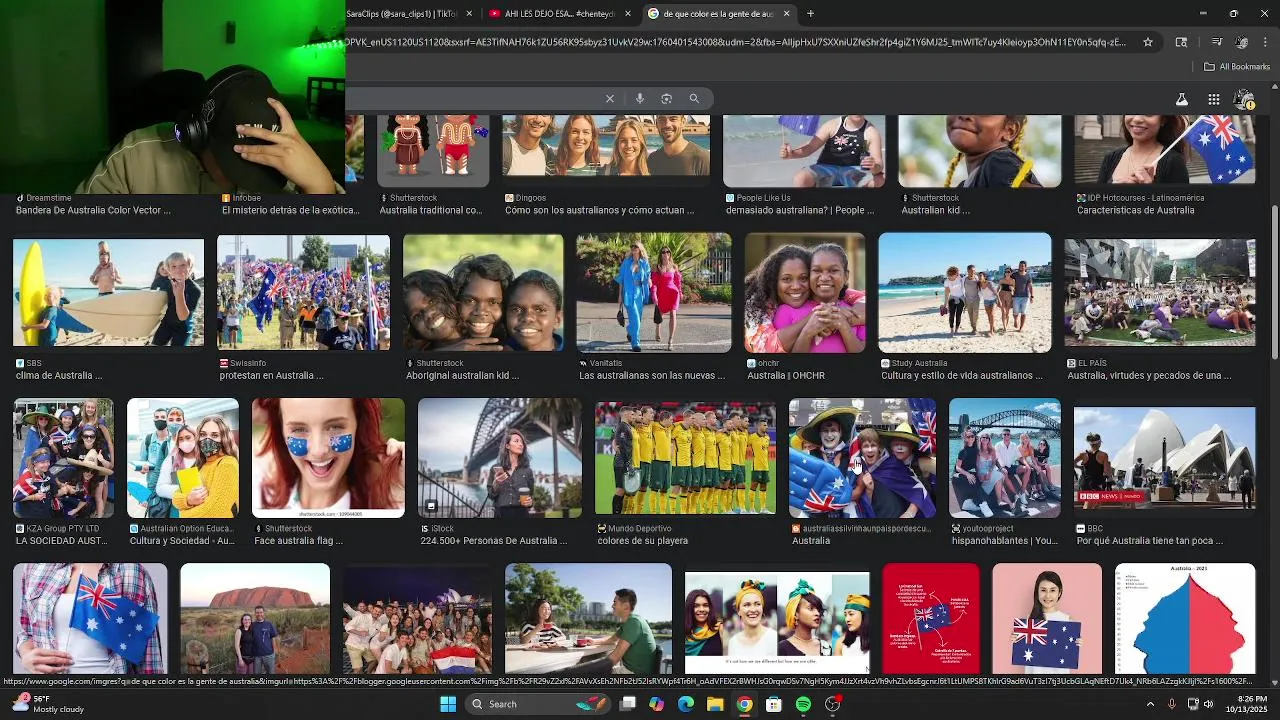Open Task View on the taskbar
The height and width of the screenshot is (720, 1280).
[x=628, y=704]
